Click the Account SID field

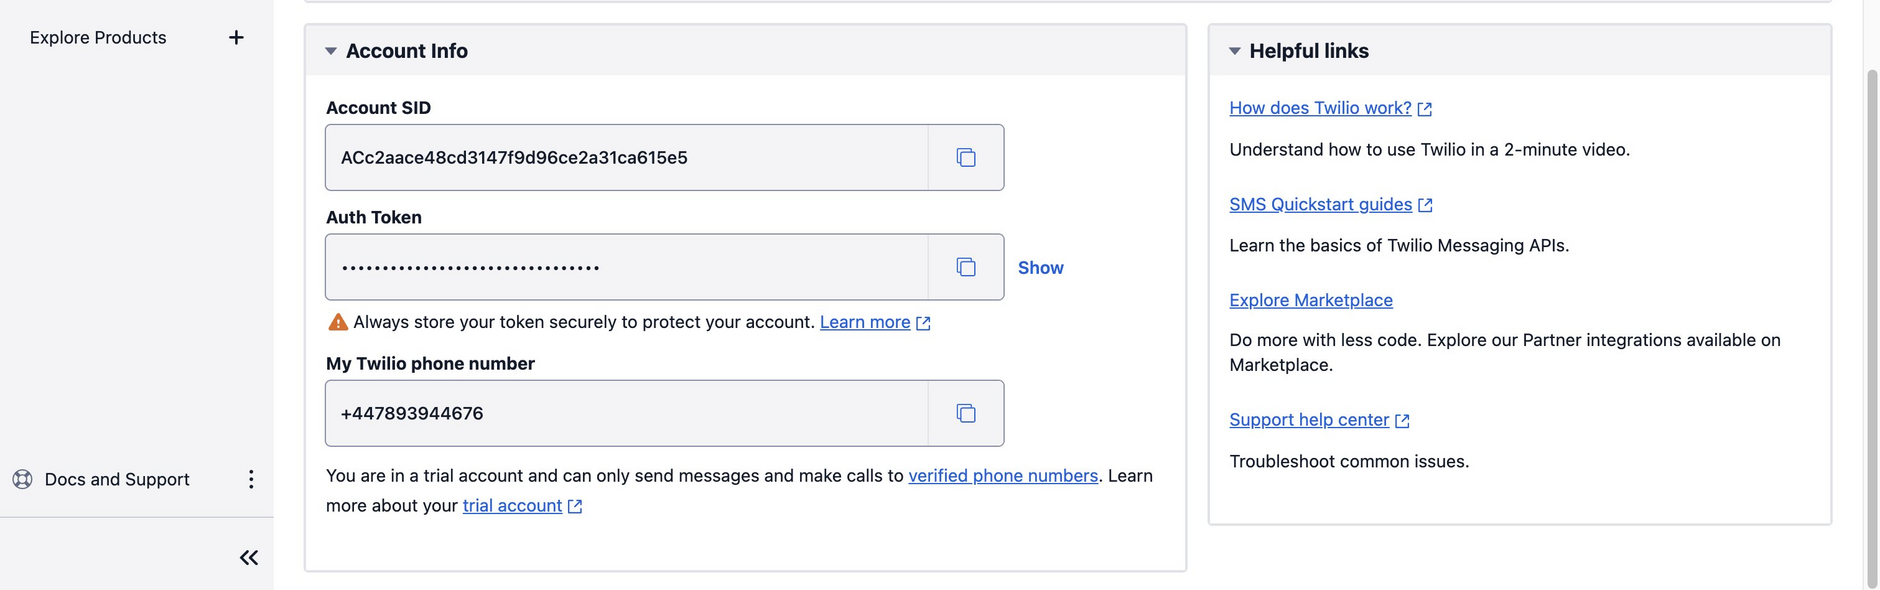click(x=627, y=157)
